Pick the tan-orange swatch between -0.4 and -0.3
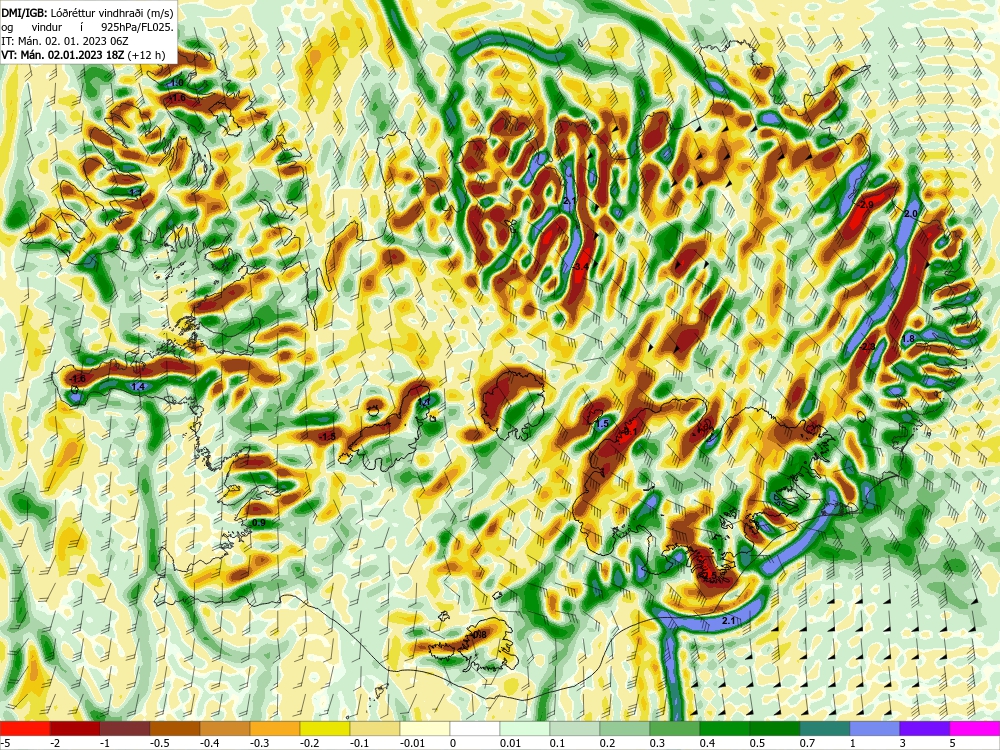1000x750 pixels. 225,728
